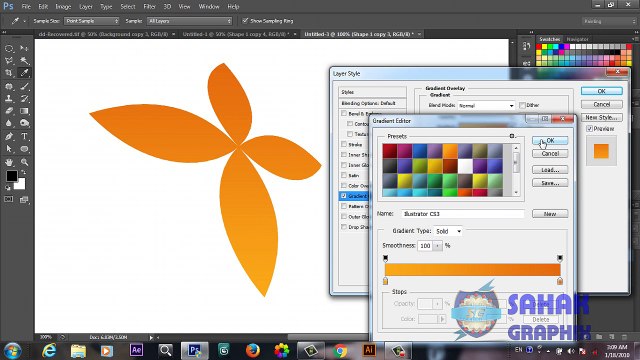
Task: Open Eyedropper tool preset picker arrow
Action: point(24,21)
